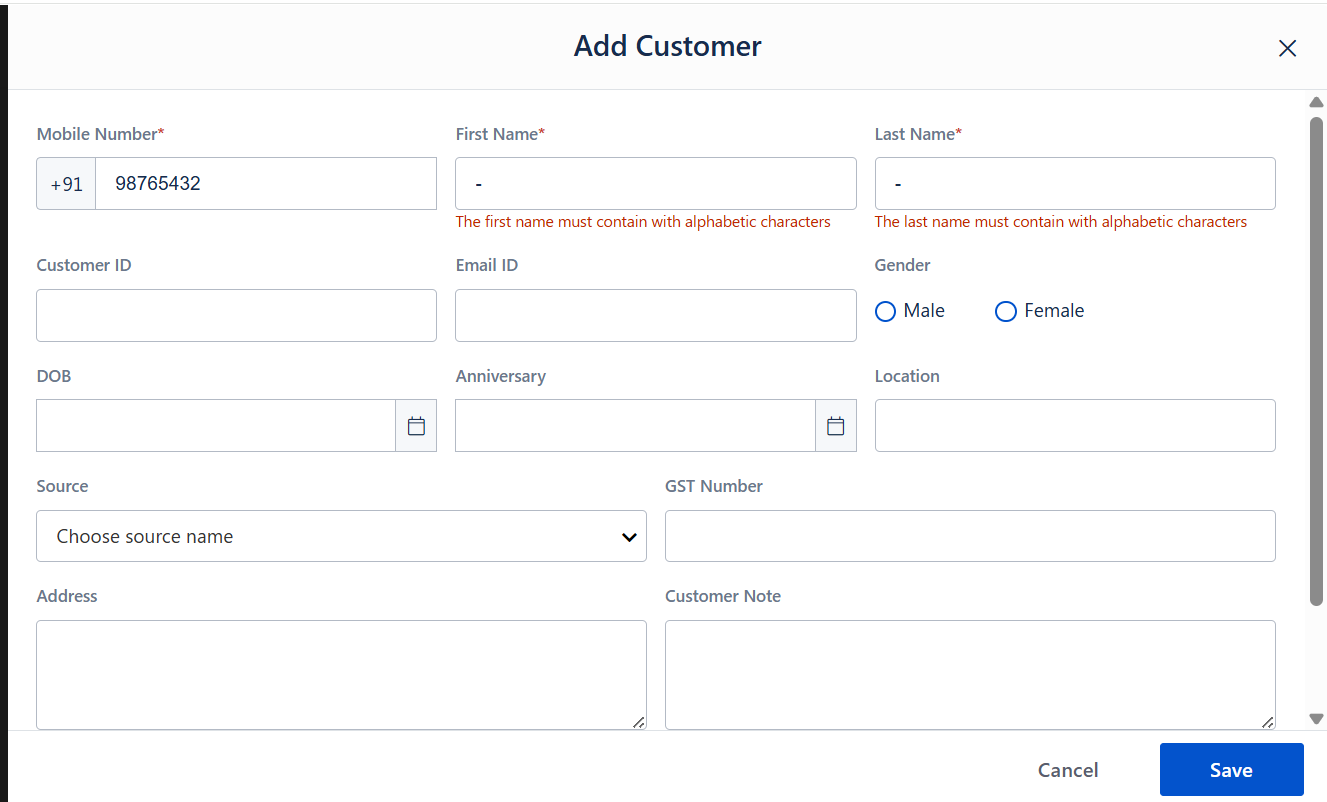Open the DOB calendar picker icon
Viewport: 1327px width, 802px height.
pyautogui.click(x=416, y=426)
